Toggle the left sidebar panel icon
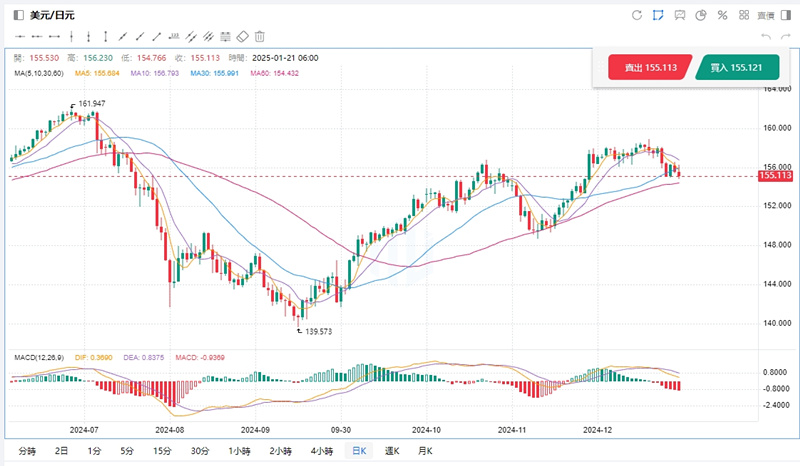 point(18,15)
